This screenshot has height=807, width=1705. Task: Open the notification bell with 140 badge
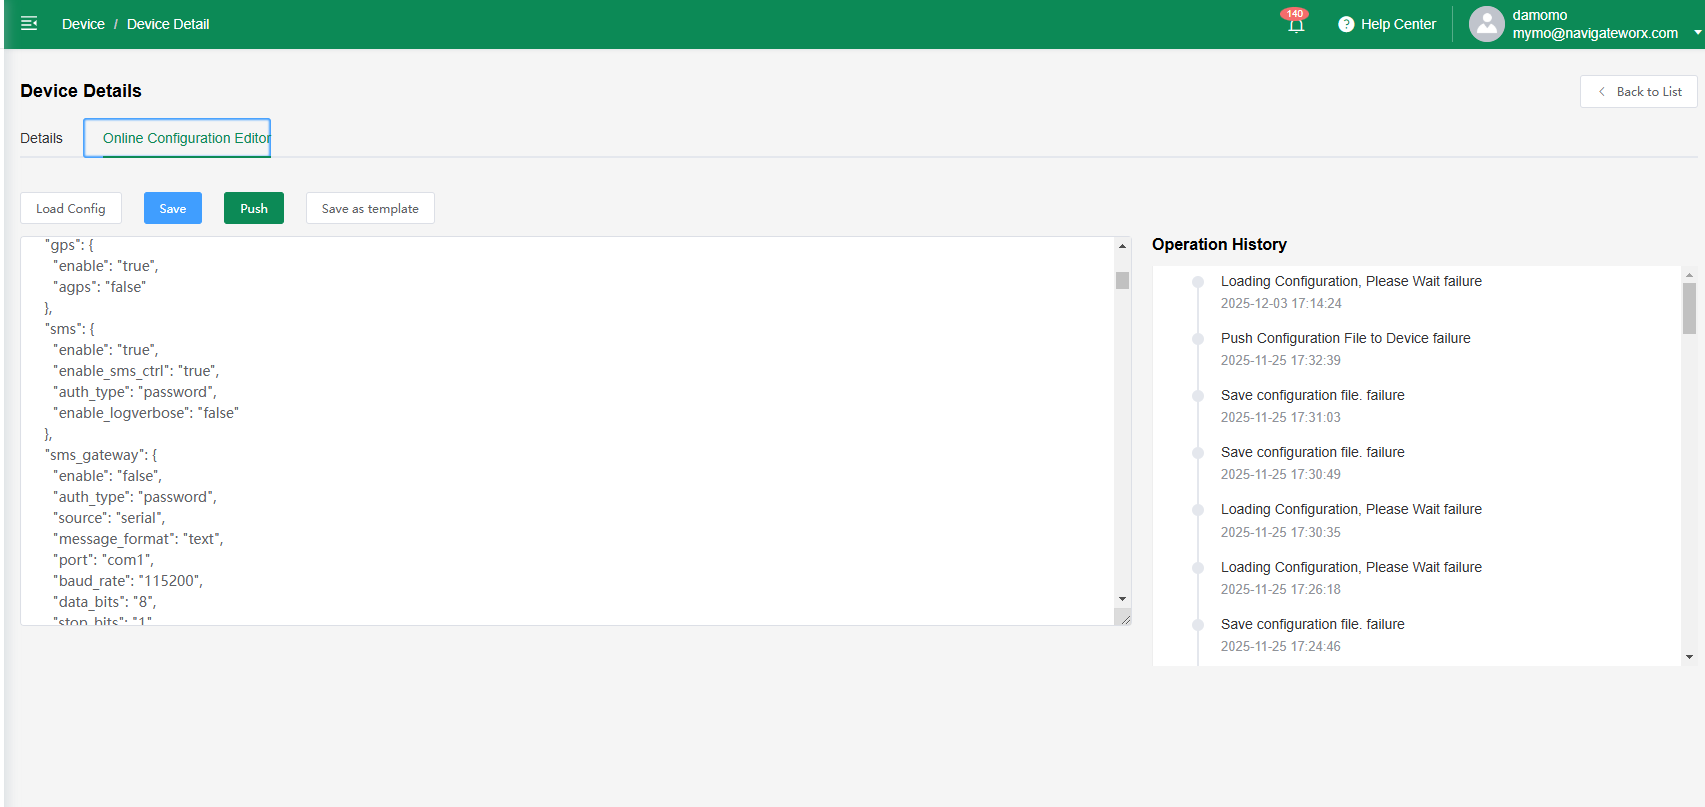pyautogui.click(x=1295, y=24)
